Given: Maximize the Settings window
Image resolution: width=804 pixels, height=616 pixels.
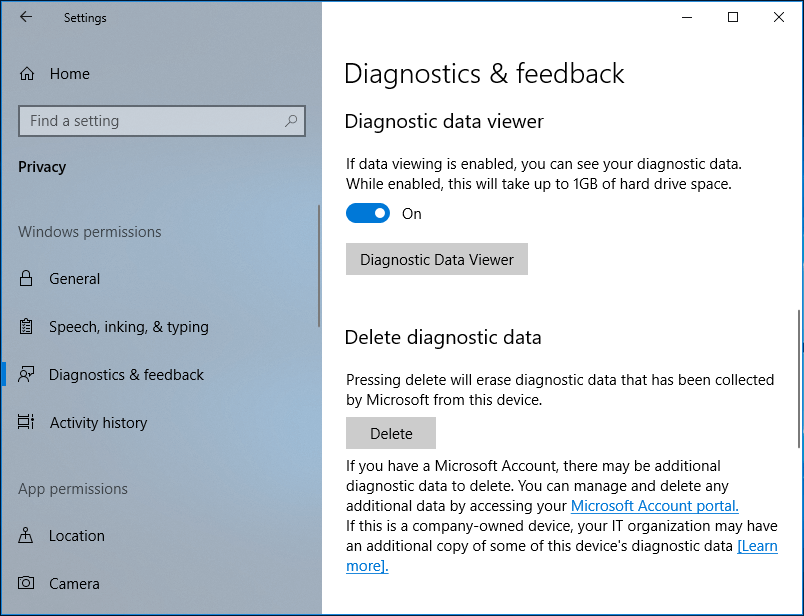Looking at the screenshot, I should point(733,17).
